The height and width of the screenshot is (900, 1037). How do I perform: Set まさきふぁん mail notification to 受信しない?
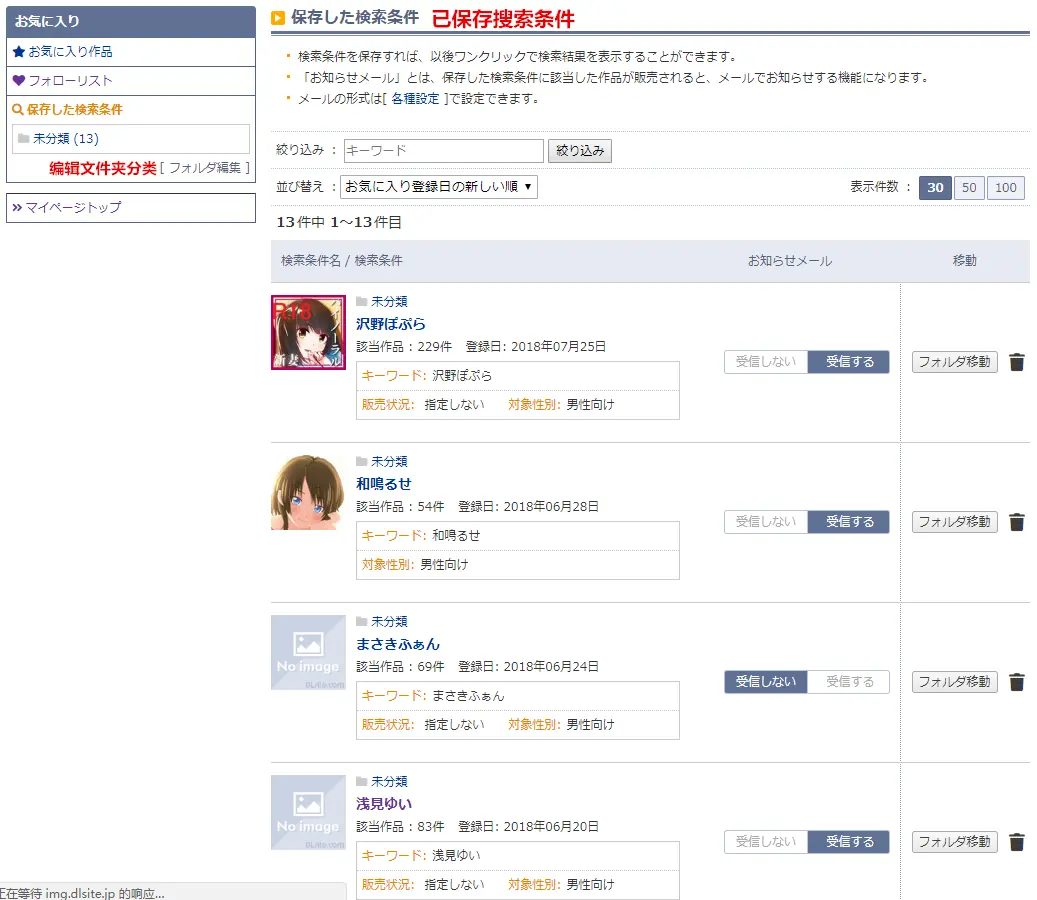click(x=766, y=682)
